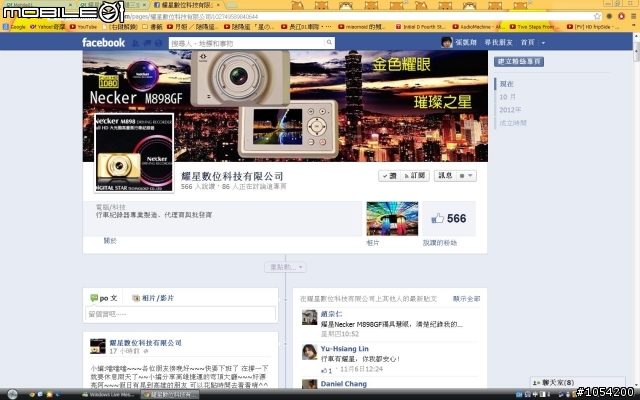
Task: Toggle the 讚 liked button on the page
Action: (390, 176)
